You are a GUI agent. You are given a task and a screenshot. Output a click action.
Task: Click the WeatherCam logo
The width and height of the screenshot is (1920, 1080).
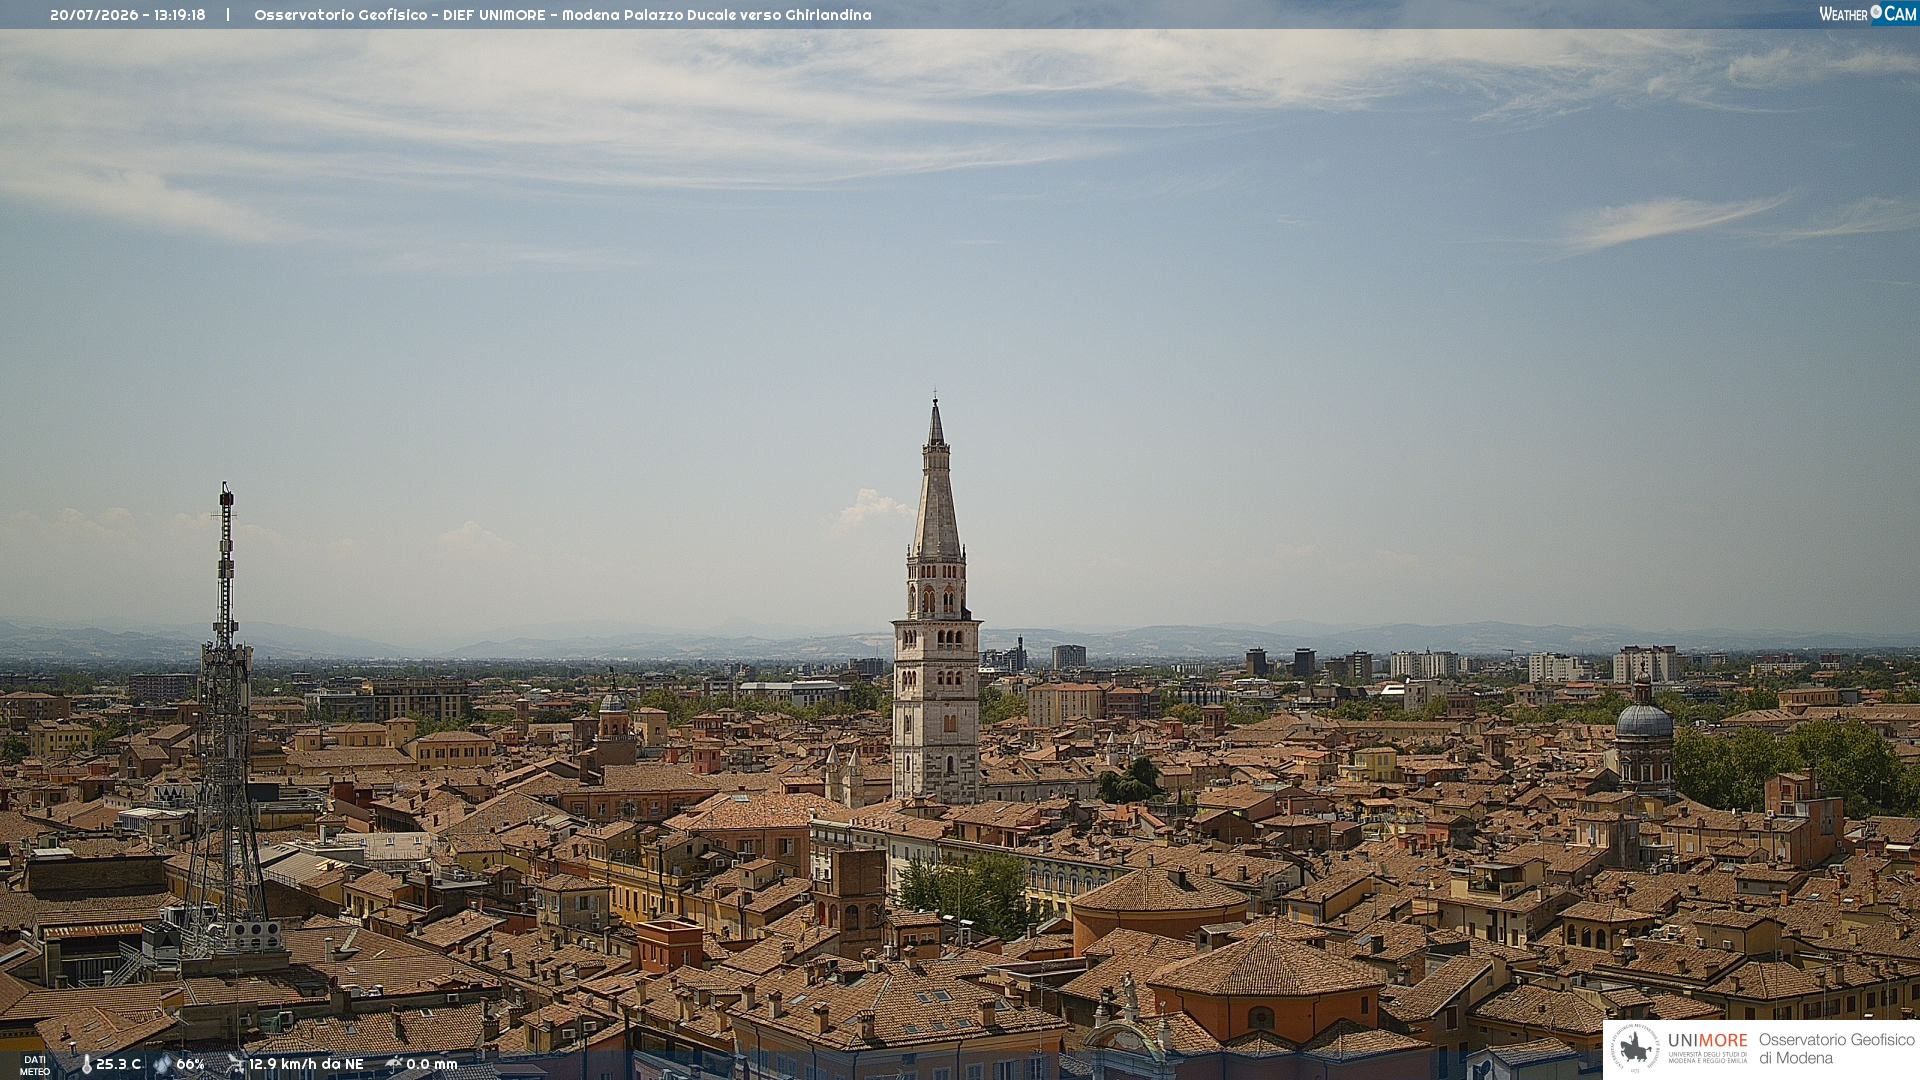pos(1868,14)
